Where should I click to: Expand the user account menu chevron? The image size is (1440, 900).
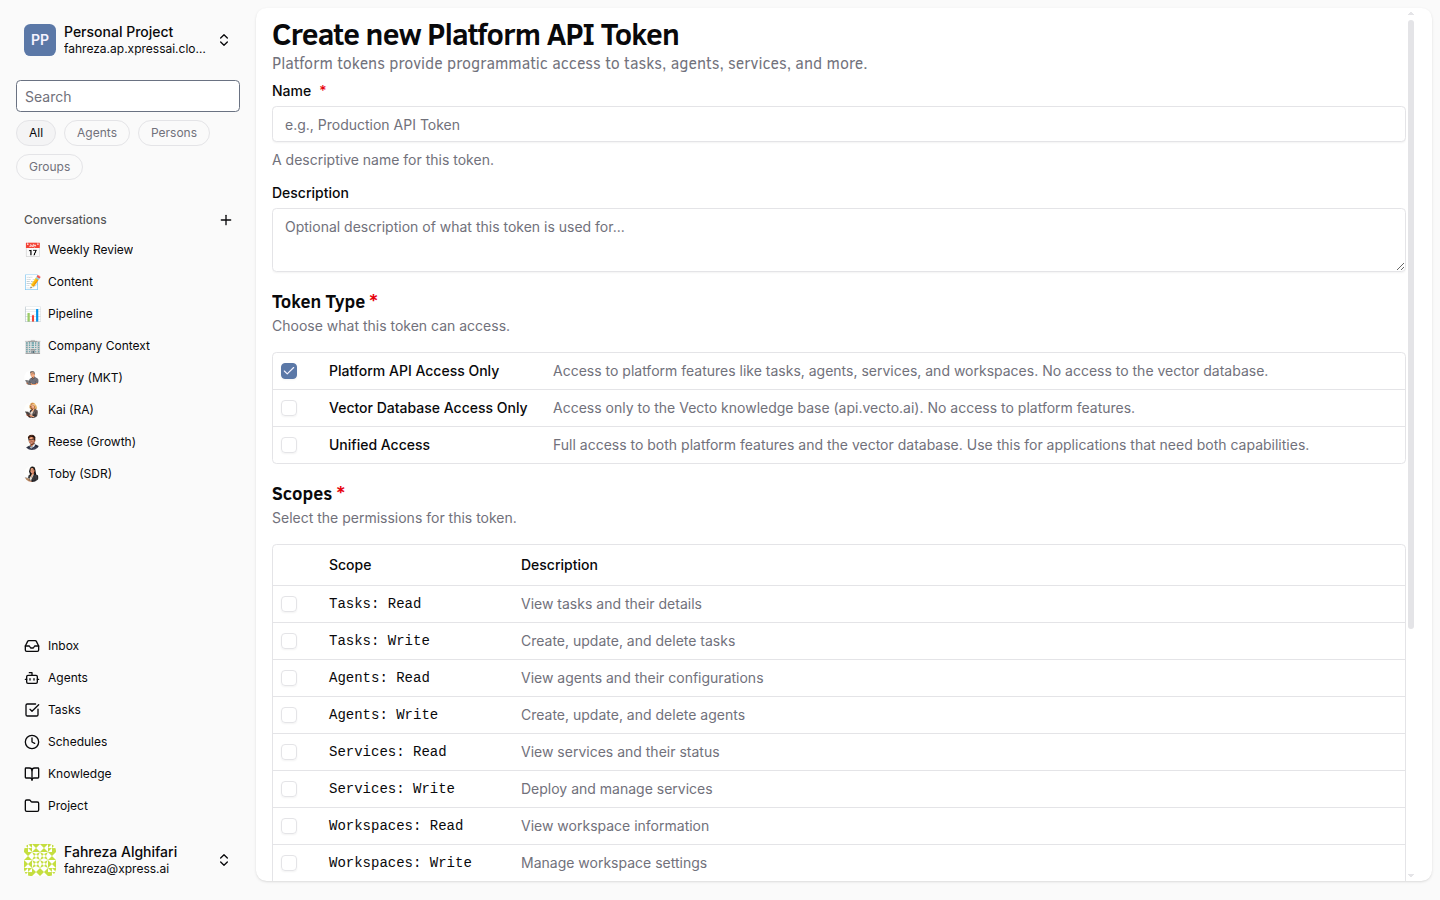pyautogui.click(x=224, y=860)
